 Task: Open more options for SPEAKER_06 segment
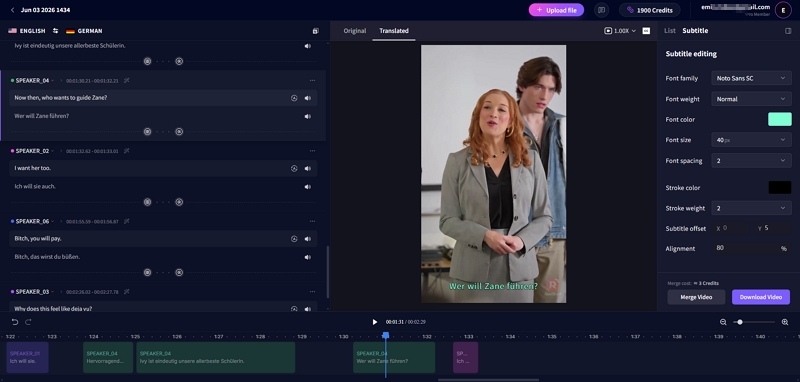coord(312,221)
